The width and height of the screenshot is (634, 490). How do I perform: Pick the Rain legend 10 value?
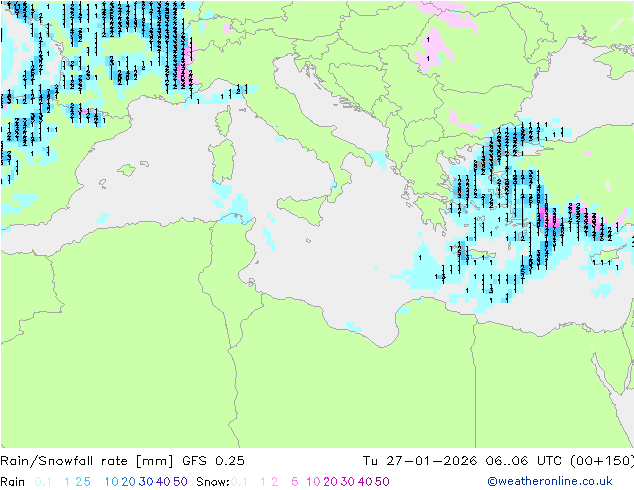coord(112,482)
